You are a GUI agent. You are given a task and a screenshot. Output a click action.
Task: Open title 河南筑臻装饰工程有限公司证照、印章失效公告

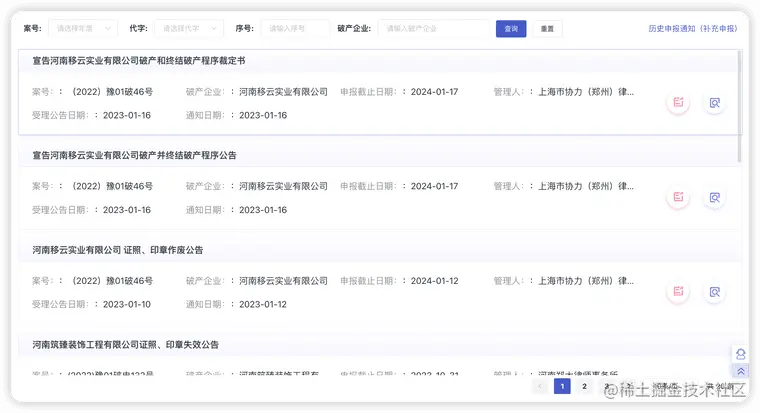[x=126, y=345]
